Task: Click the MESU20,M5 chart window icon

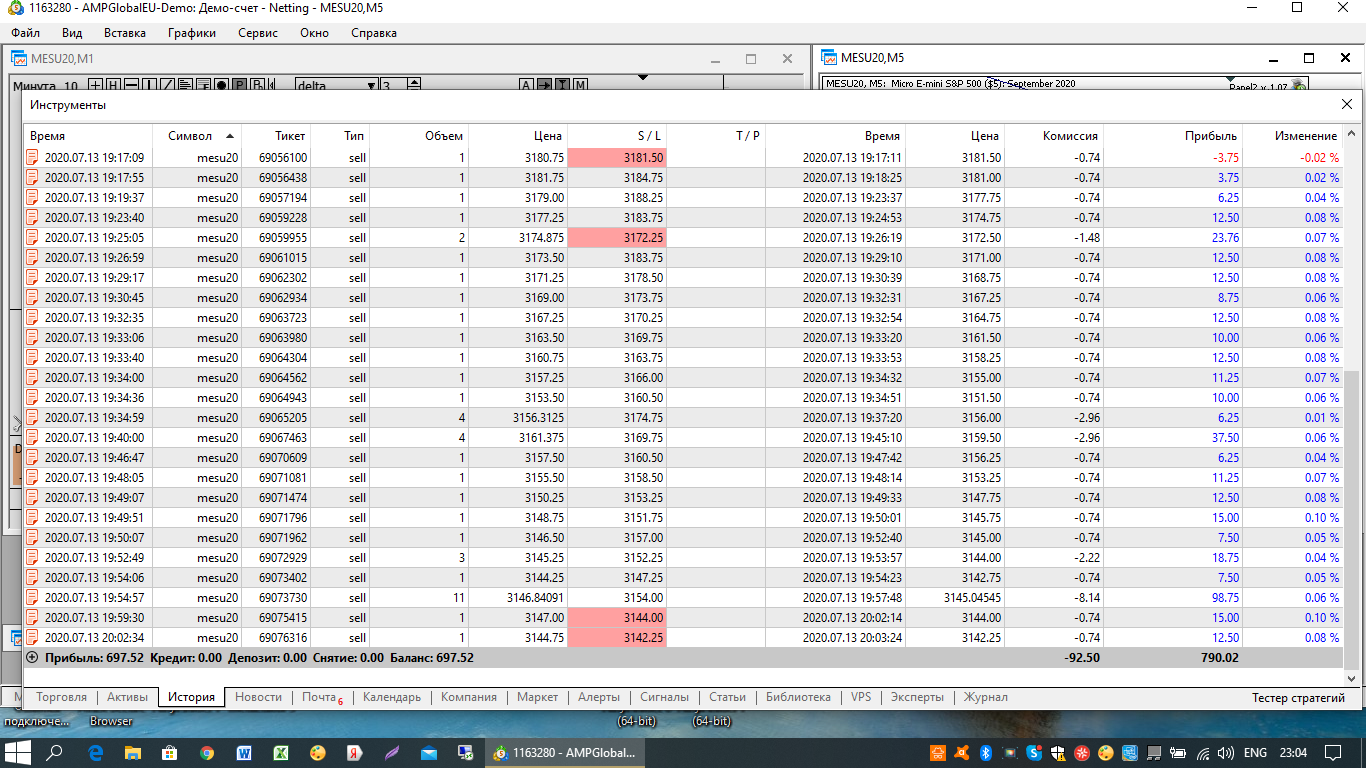Action: pos(830,58)
